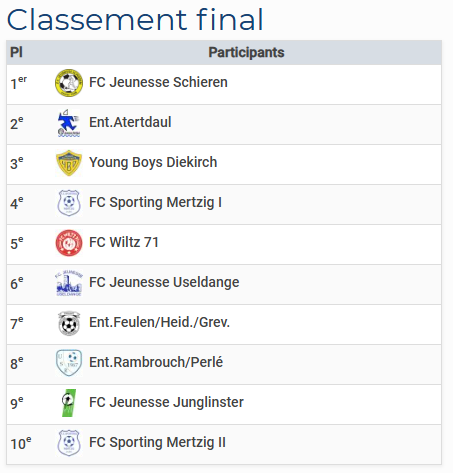Click the red FC Wiltz 71 logo
Screen dimensions: 453x473
click(69, 243)
